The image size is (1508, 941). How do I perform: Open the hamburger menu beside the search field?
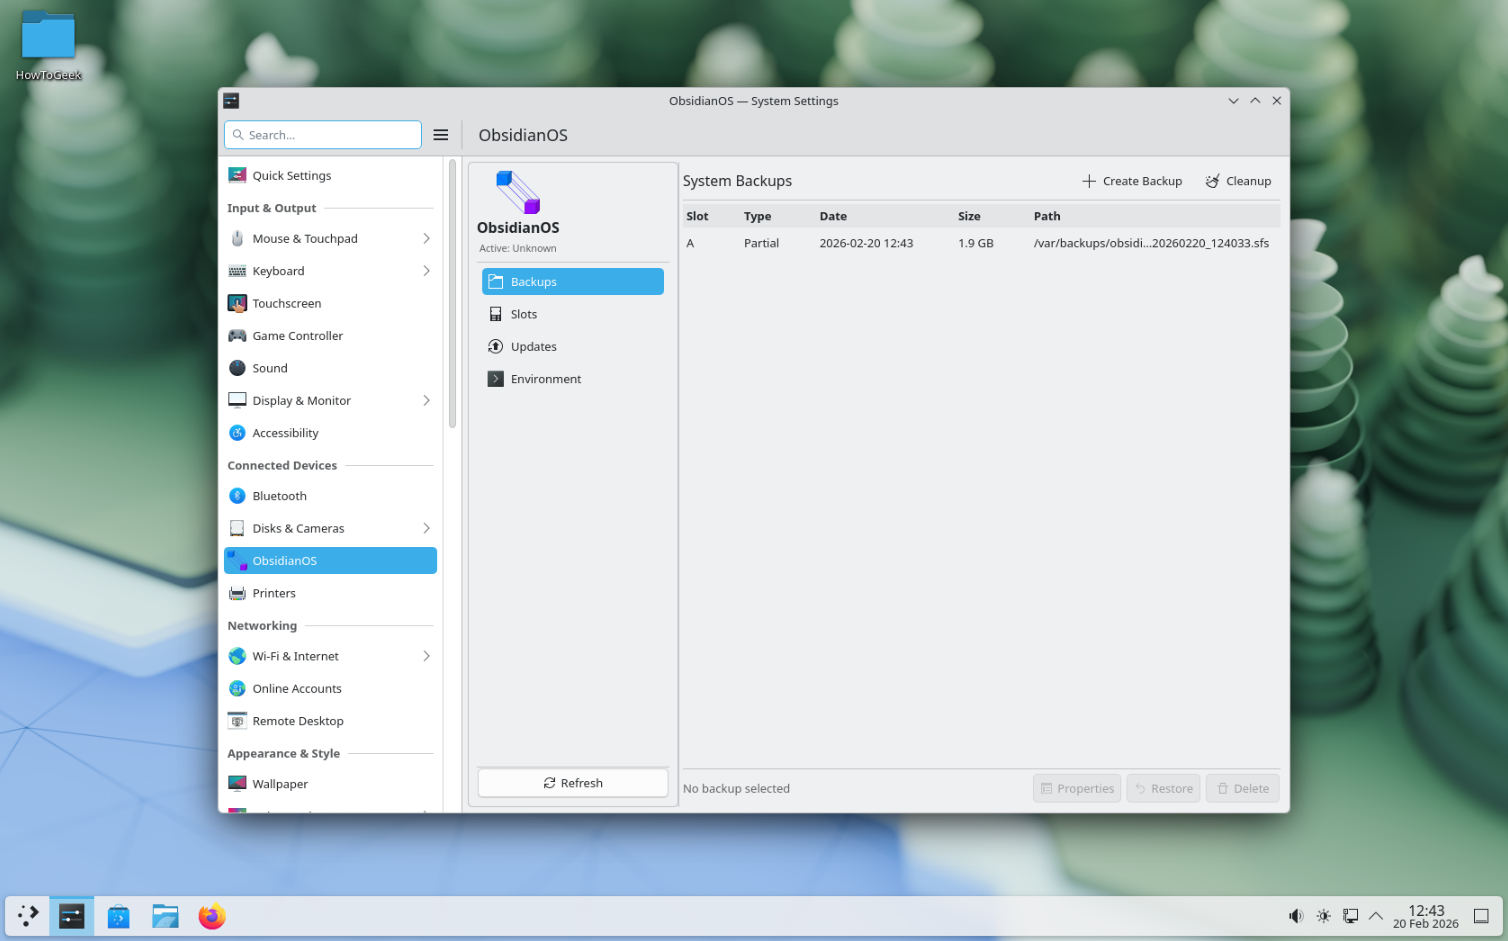tap(440, 135)
